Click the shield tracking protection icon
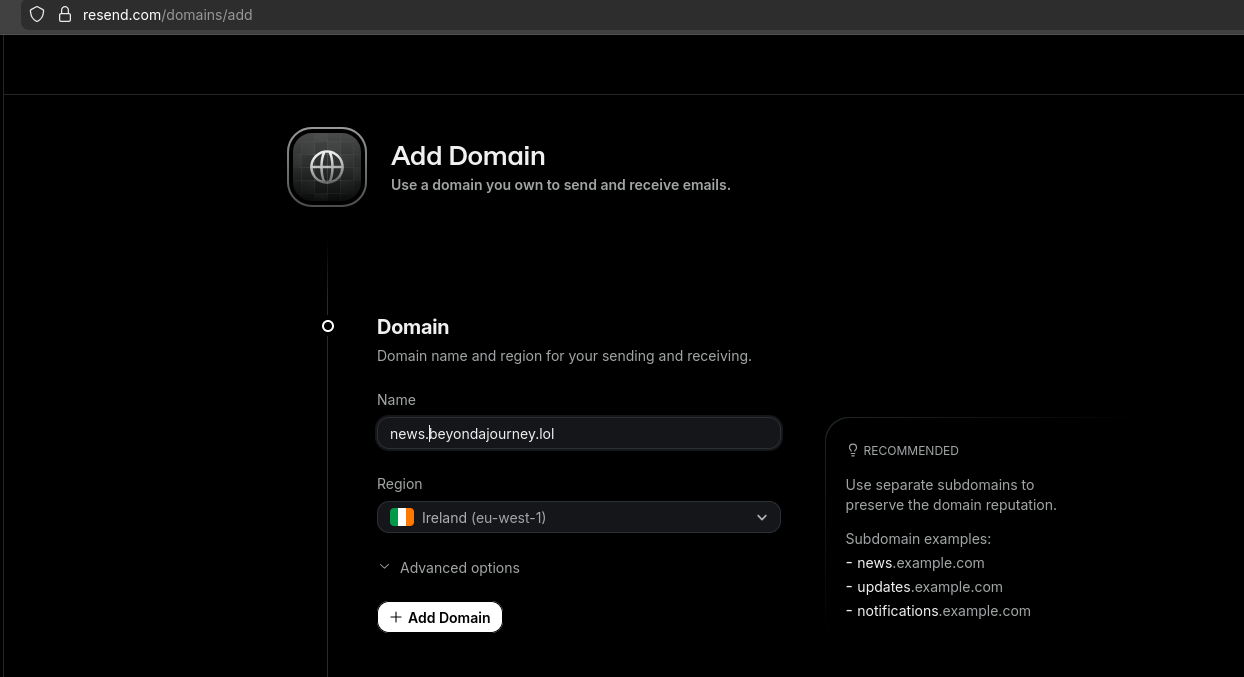 click(37, 15)
